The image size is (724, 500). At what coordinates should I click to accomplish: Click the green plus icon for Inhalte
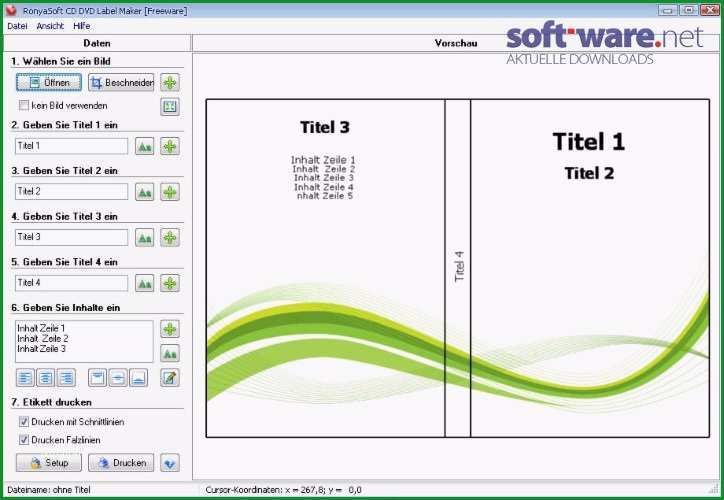coord(170,329)
